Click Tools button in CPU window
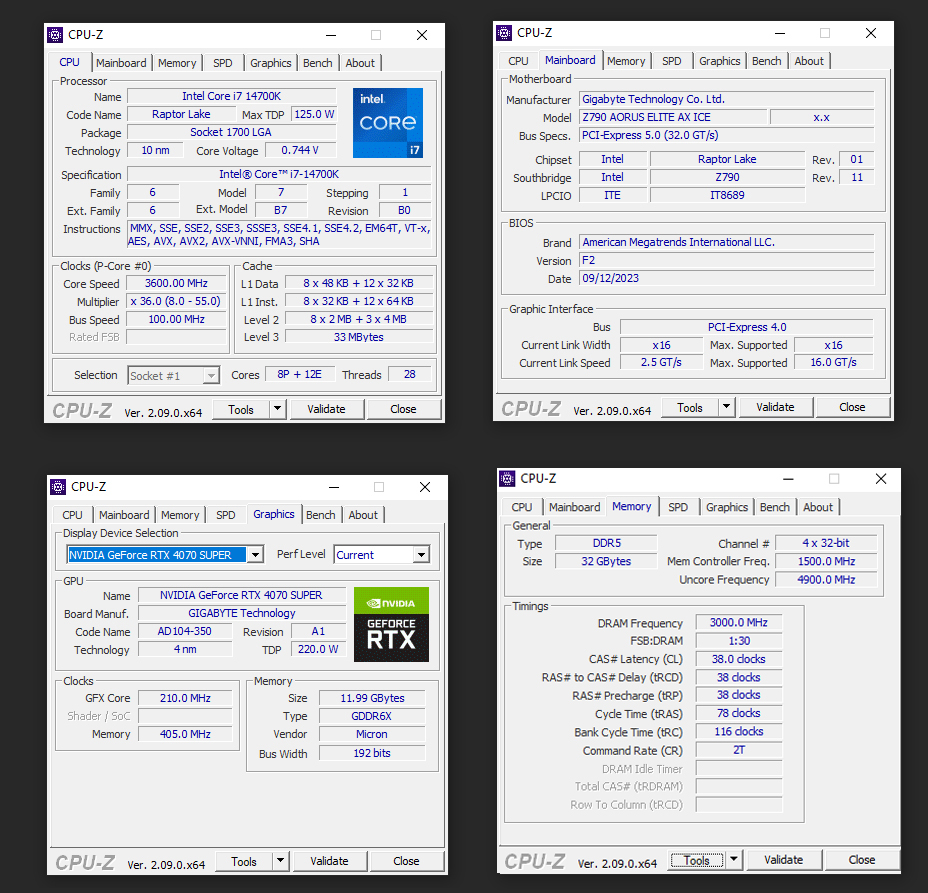The width and height of the screenshot is (928, 893). (x=241, y=410)
